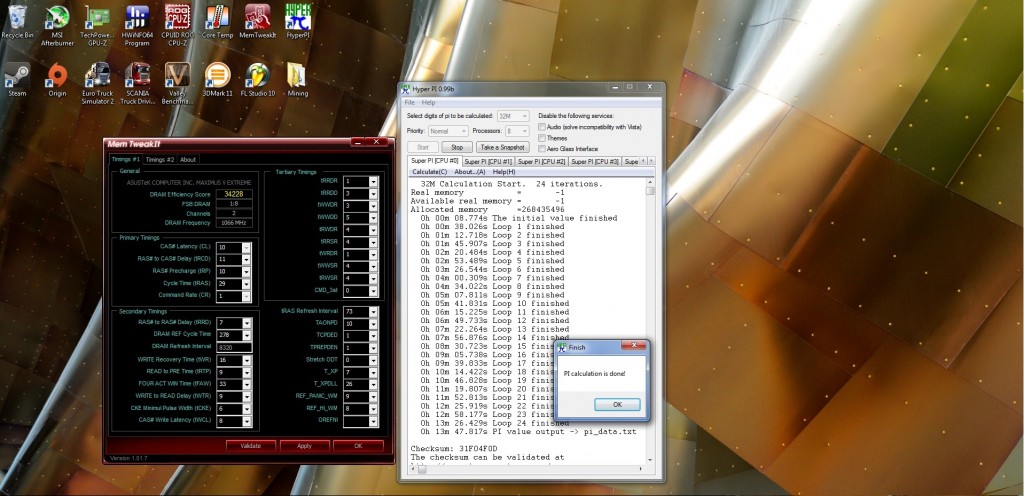
Task: Switch to Super PI [CPU #3] tab
Action: [594, 161]
